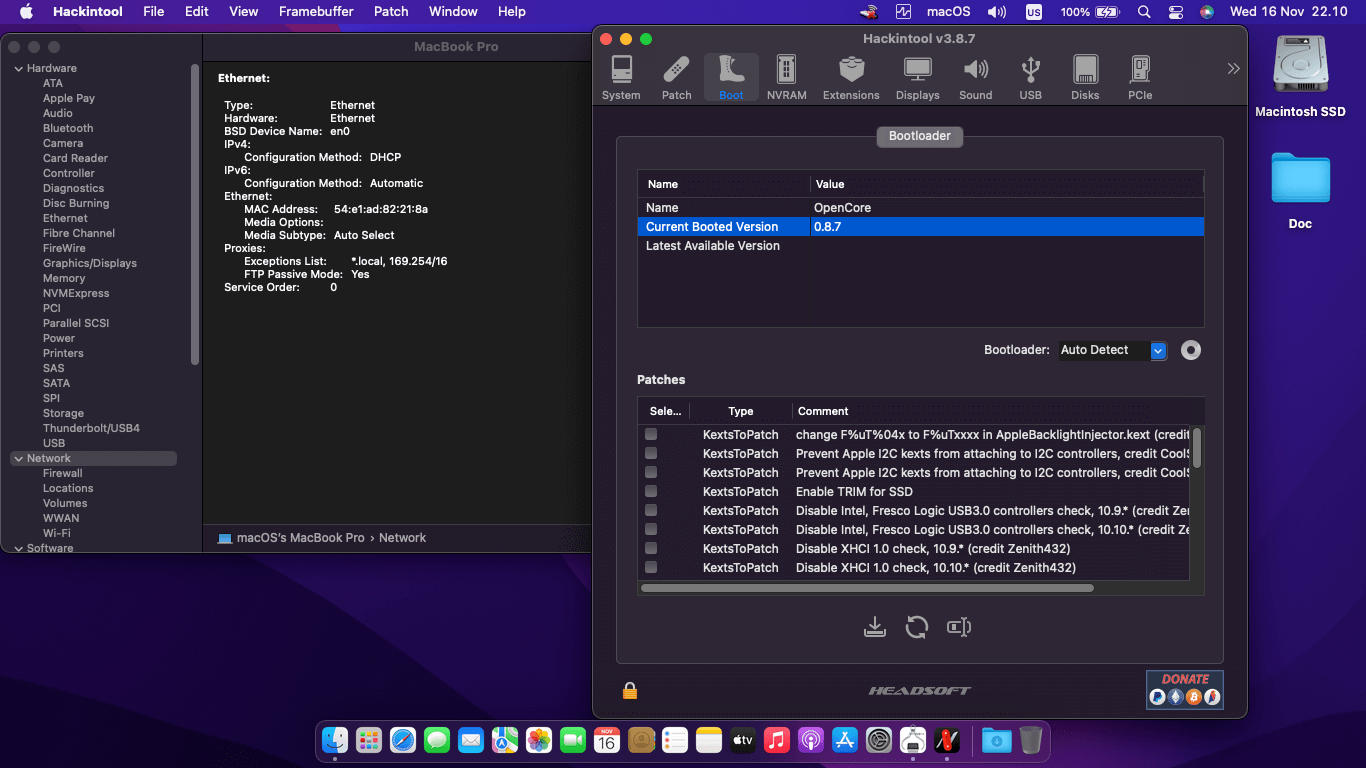Collapse the Software section disclosure triangle
1366x768 pixels.
[18, 548]
